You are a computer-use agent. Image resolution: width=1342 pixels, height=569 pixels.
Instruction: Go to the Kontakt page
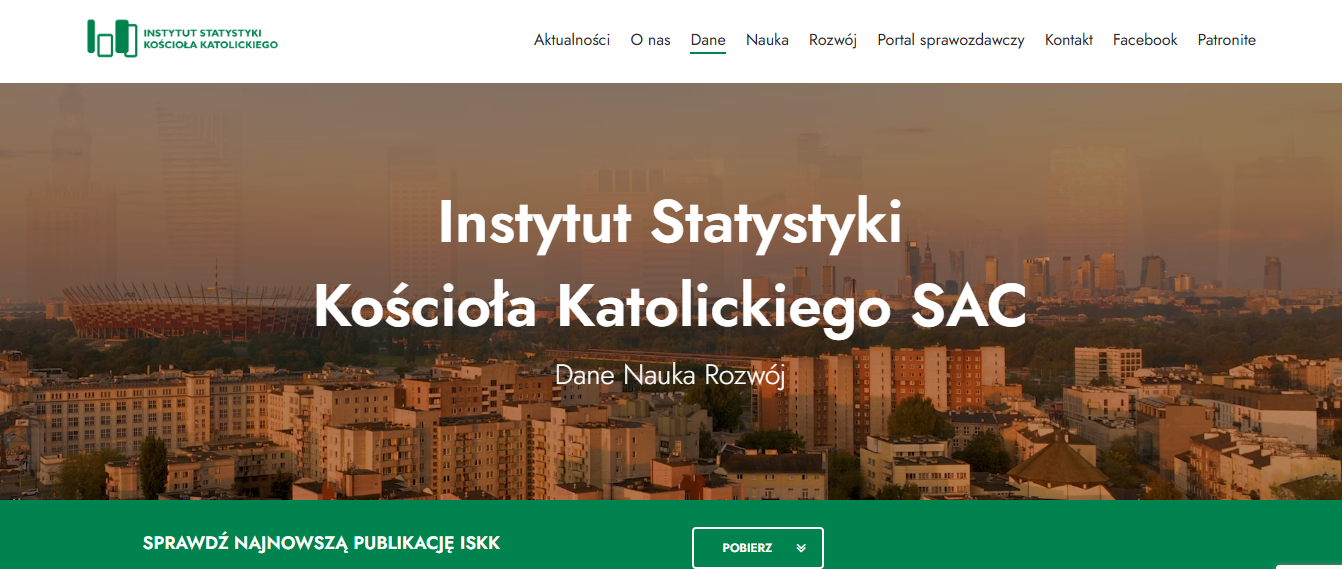[1069, 40]
